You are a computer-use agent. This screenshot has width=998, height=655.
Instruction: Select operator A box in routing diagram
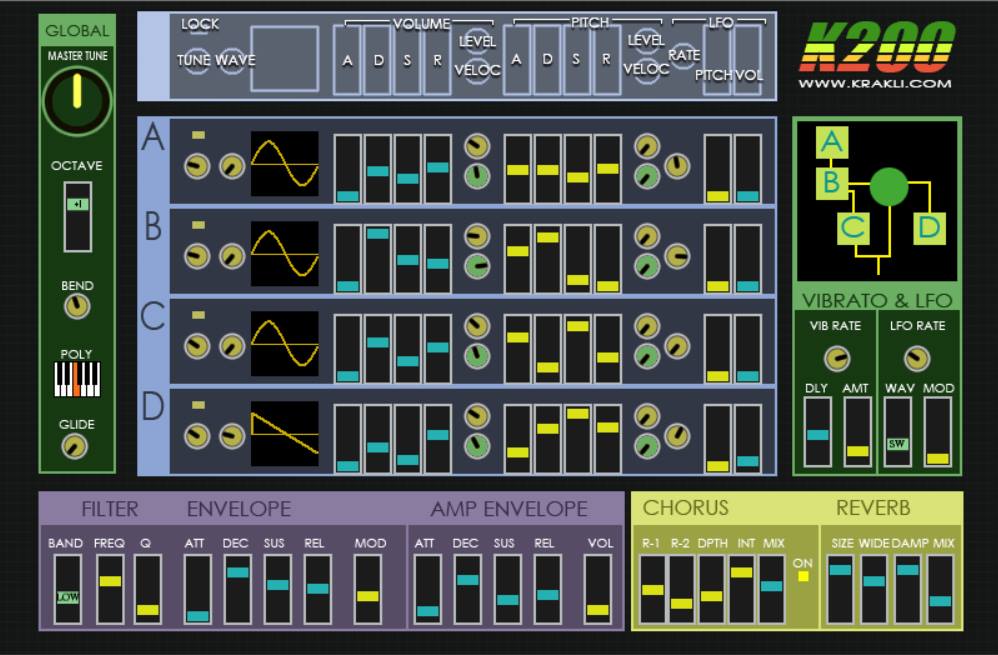tap(832, 142)
